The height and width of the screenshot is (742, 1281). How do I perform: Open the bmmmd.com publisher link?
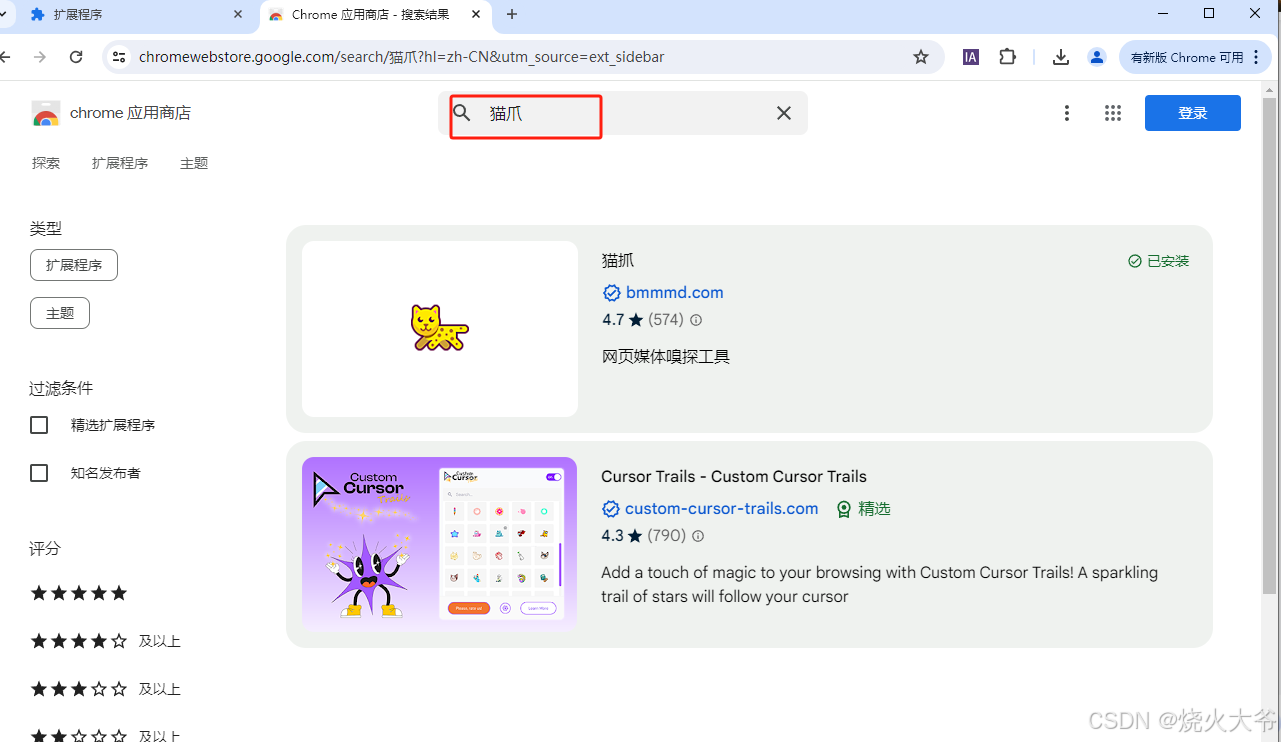point(675,293)
